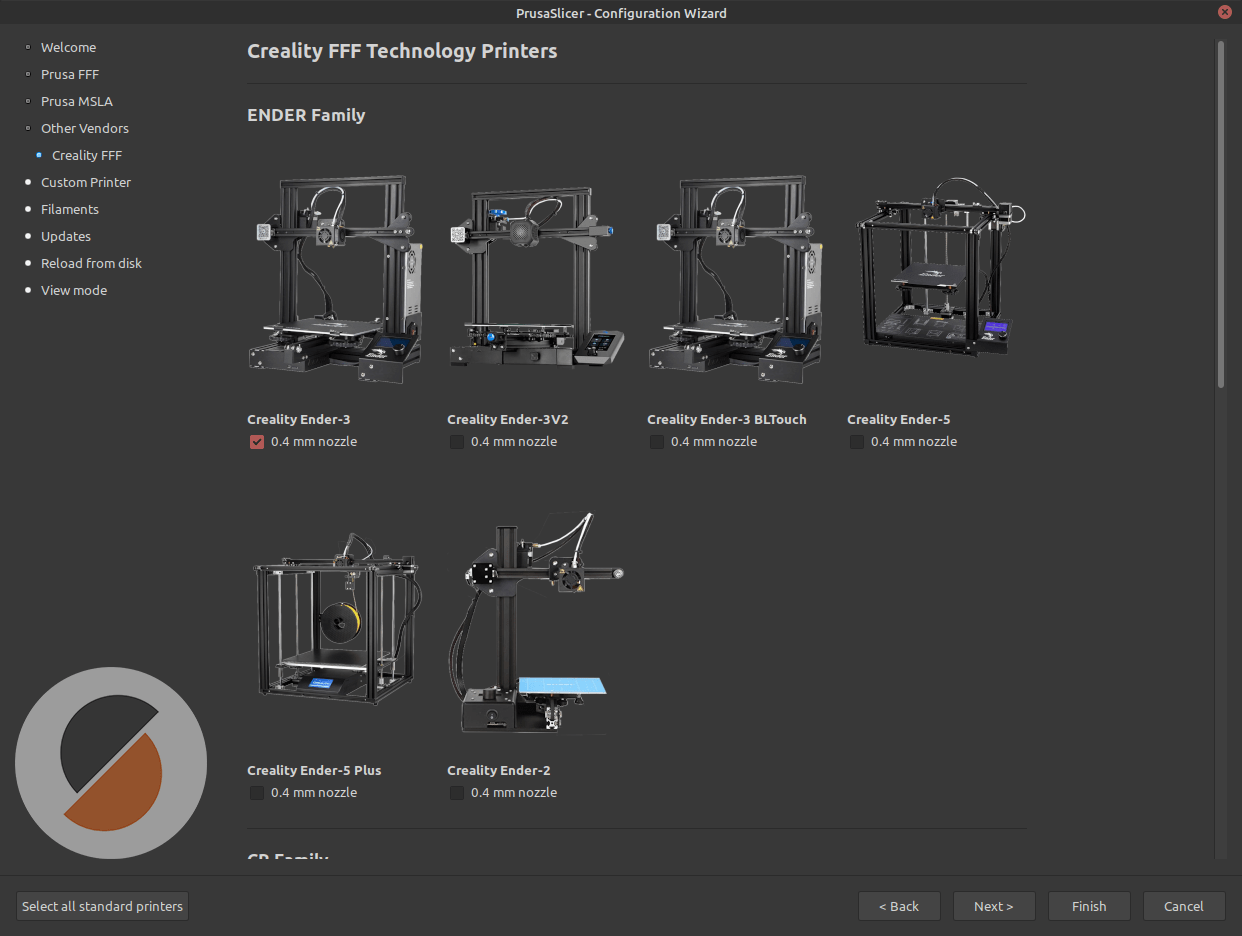Click the Creality Ender-3 label
Viewport: 1242px width, 936px height.
(x=299, y=419)
